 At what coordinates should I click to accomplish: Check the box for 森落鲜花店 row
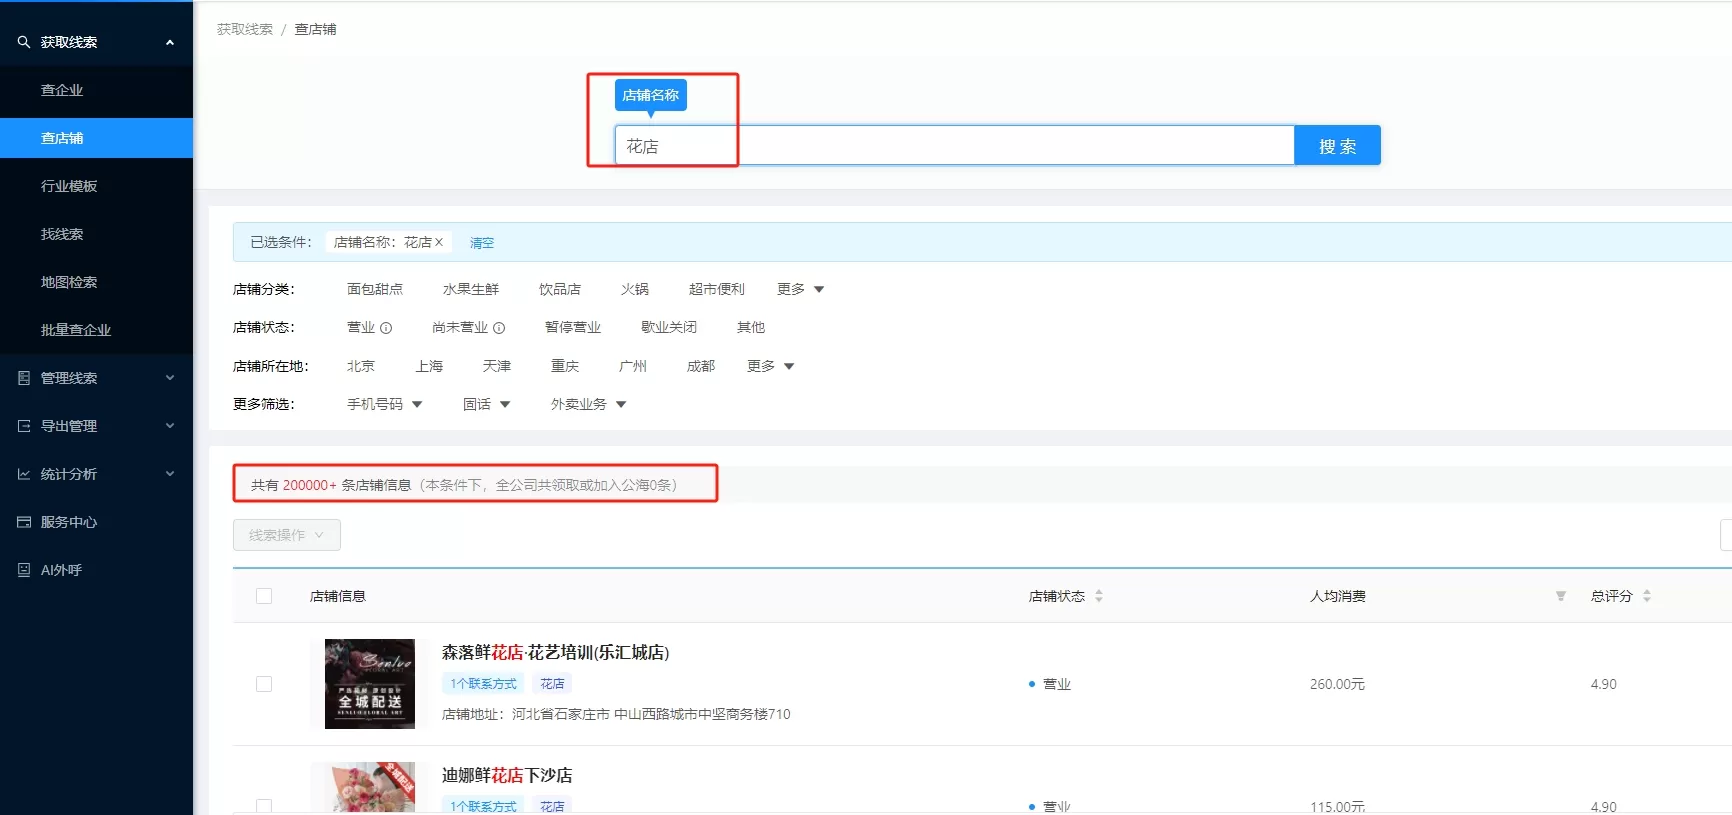[x=264, y=684]
